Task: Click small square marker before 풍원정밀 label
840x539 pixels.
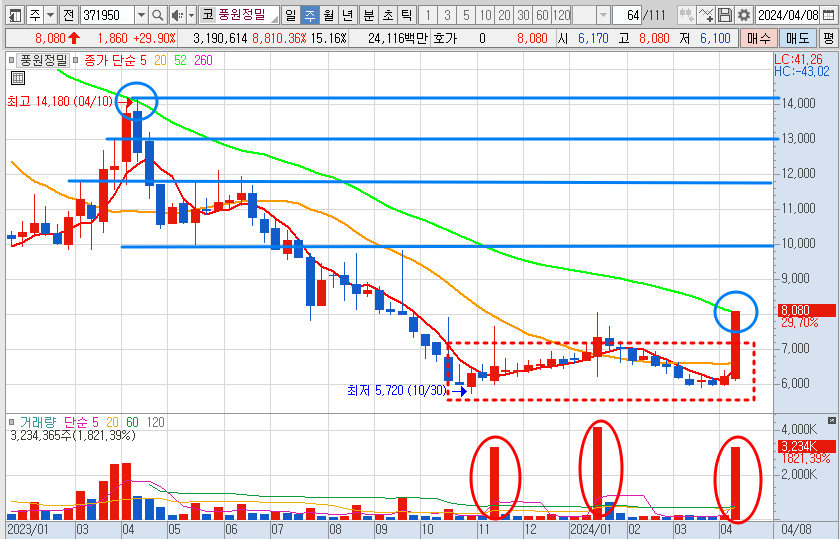Action: point(11,60)
